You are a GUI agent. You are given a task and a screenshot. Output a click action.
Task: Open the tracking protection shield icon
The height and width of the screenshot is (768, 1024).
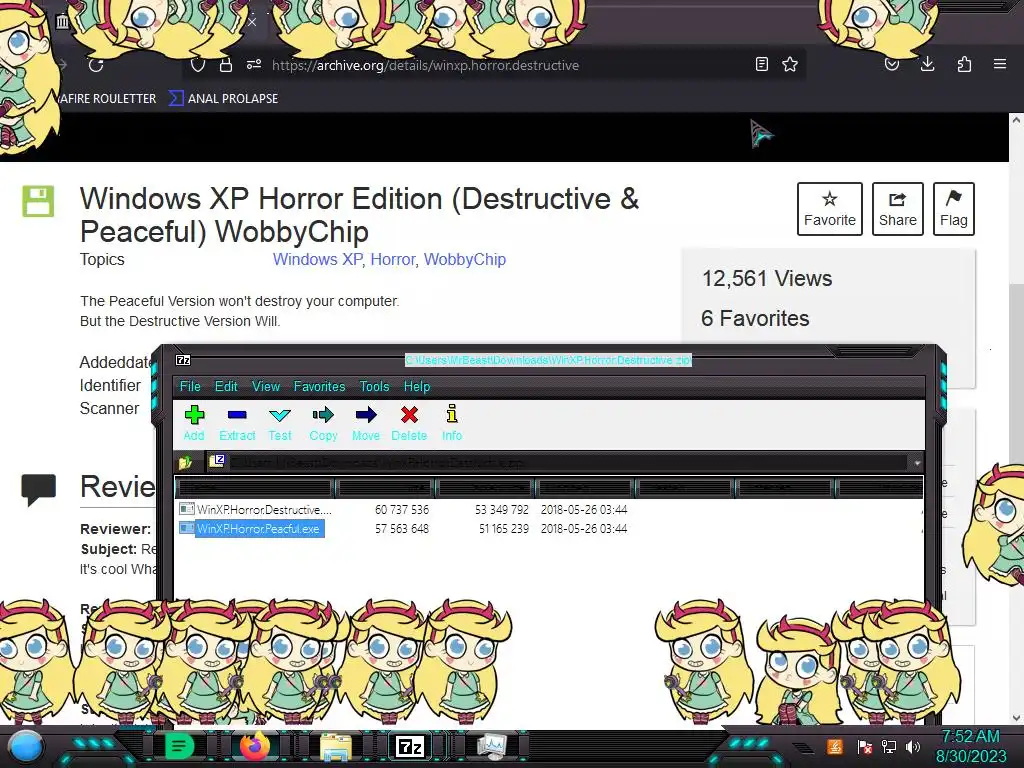pos(198,65)
